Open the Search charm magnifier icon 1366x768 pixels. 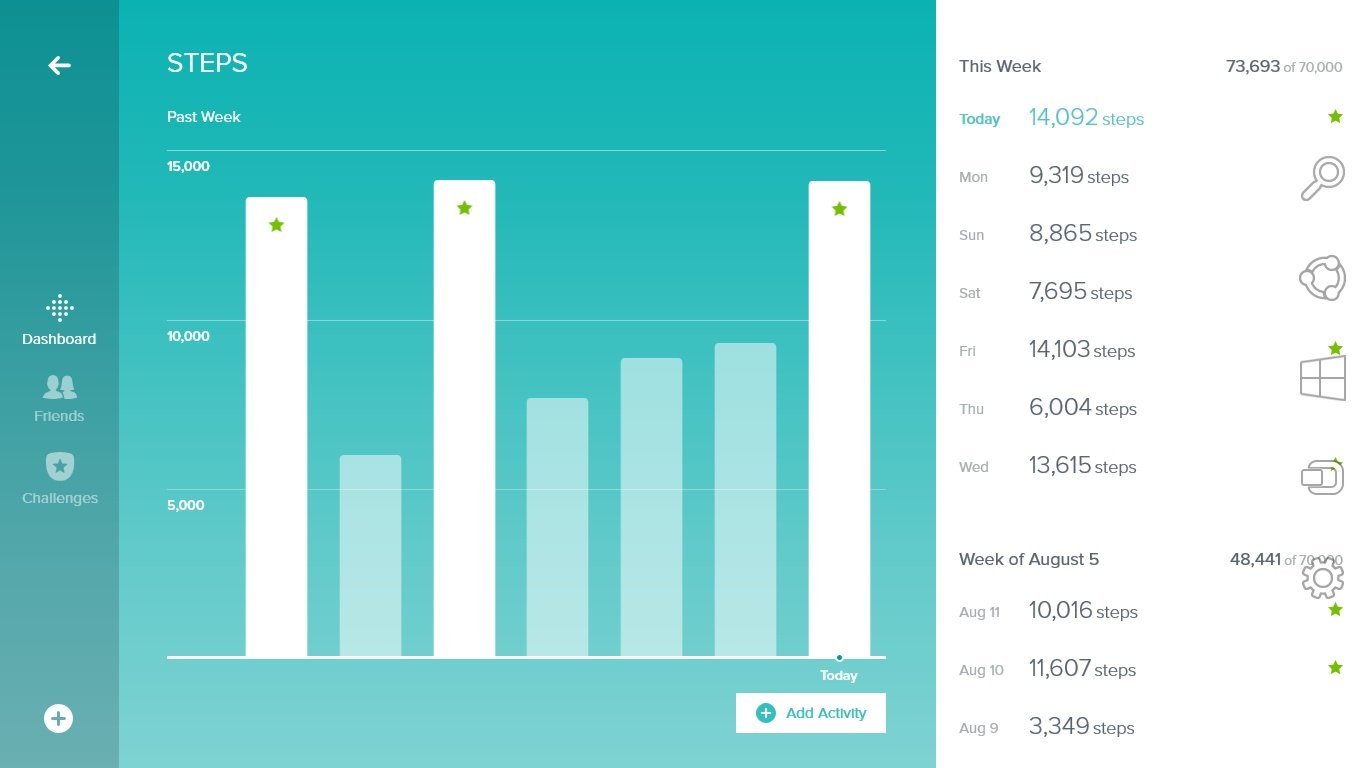tap(1322, 179)
